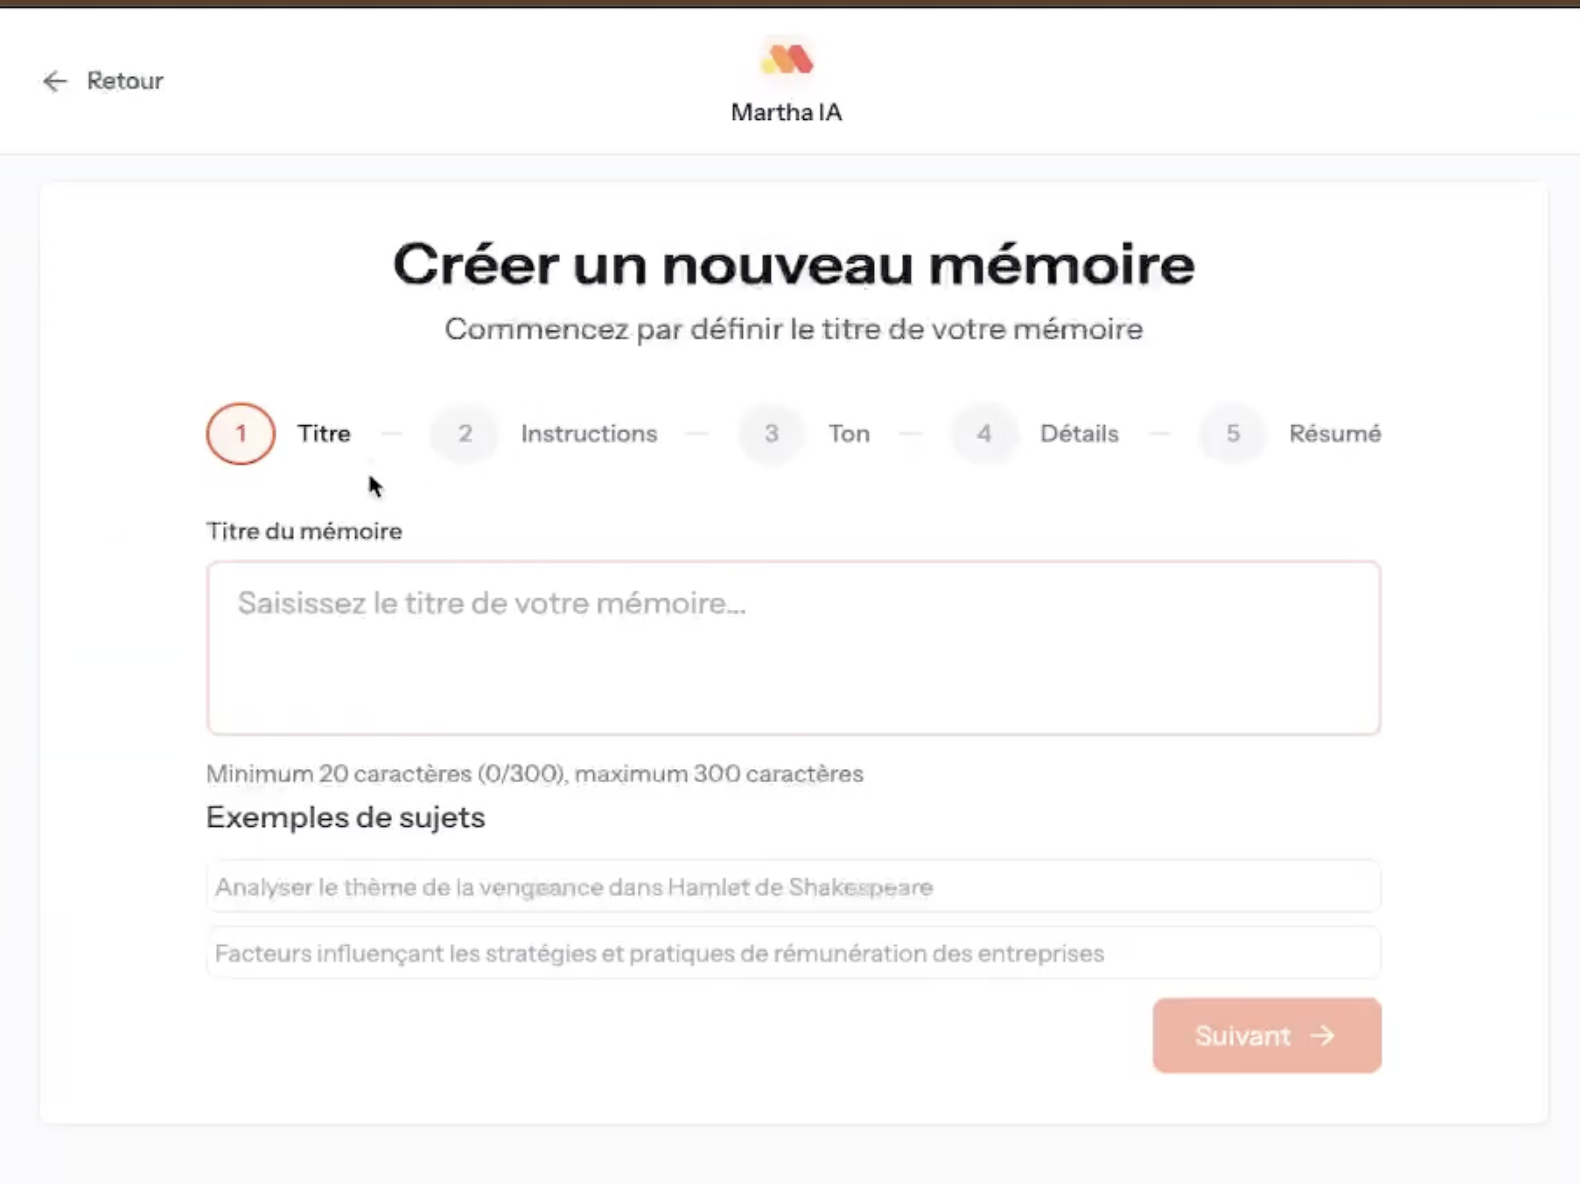This screenshot has width=1580, height=1184.
Task: Click the Martha IA title text
Action: pos(787,112)
